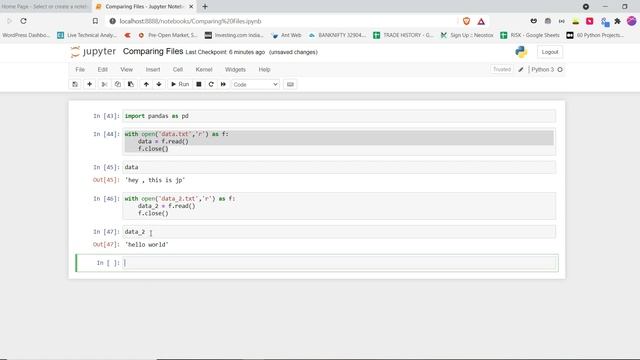Open the File menu
Viewport: 640px width, 360px height.
(80, 70)
